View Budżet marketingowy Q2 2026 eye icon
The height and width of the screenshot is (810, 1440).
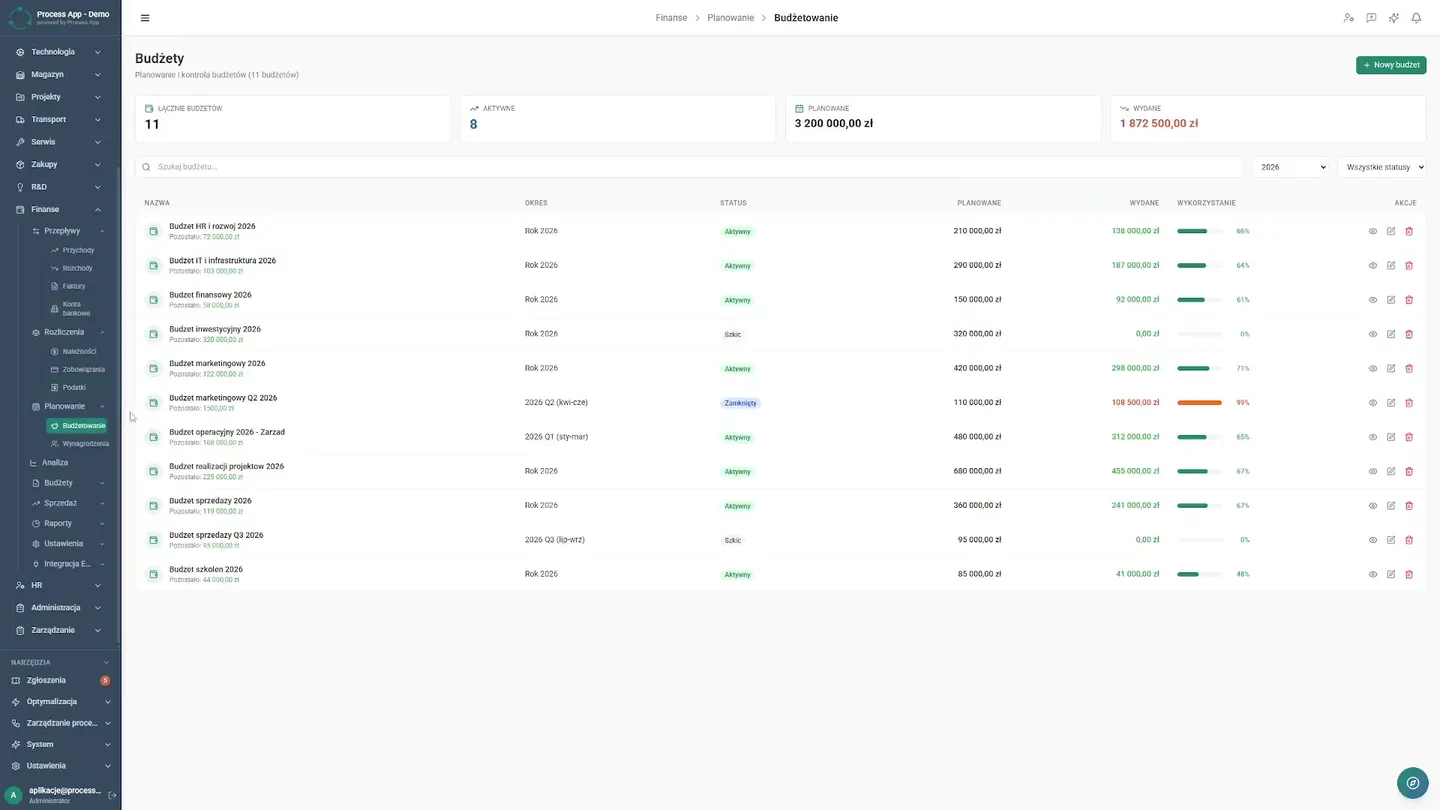pyautogui.click(x=1373, y=403)
